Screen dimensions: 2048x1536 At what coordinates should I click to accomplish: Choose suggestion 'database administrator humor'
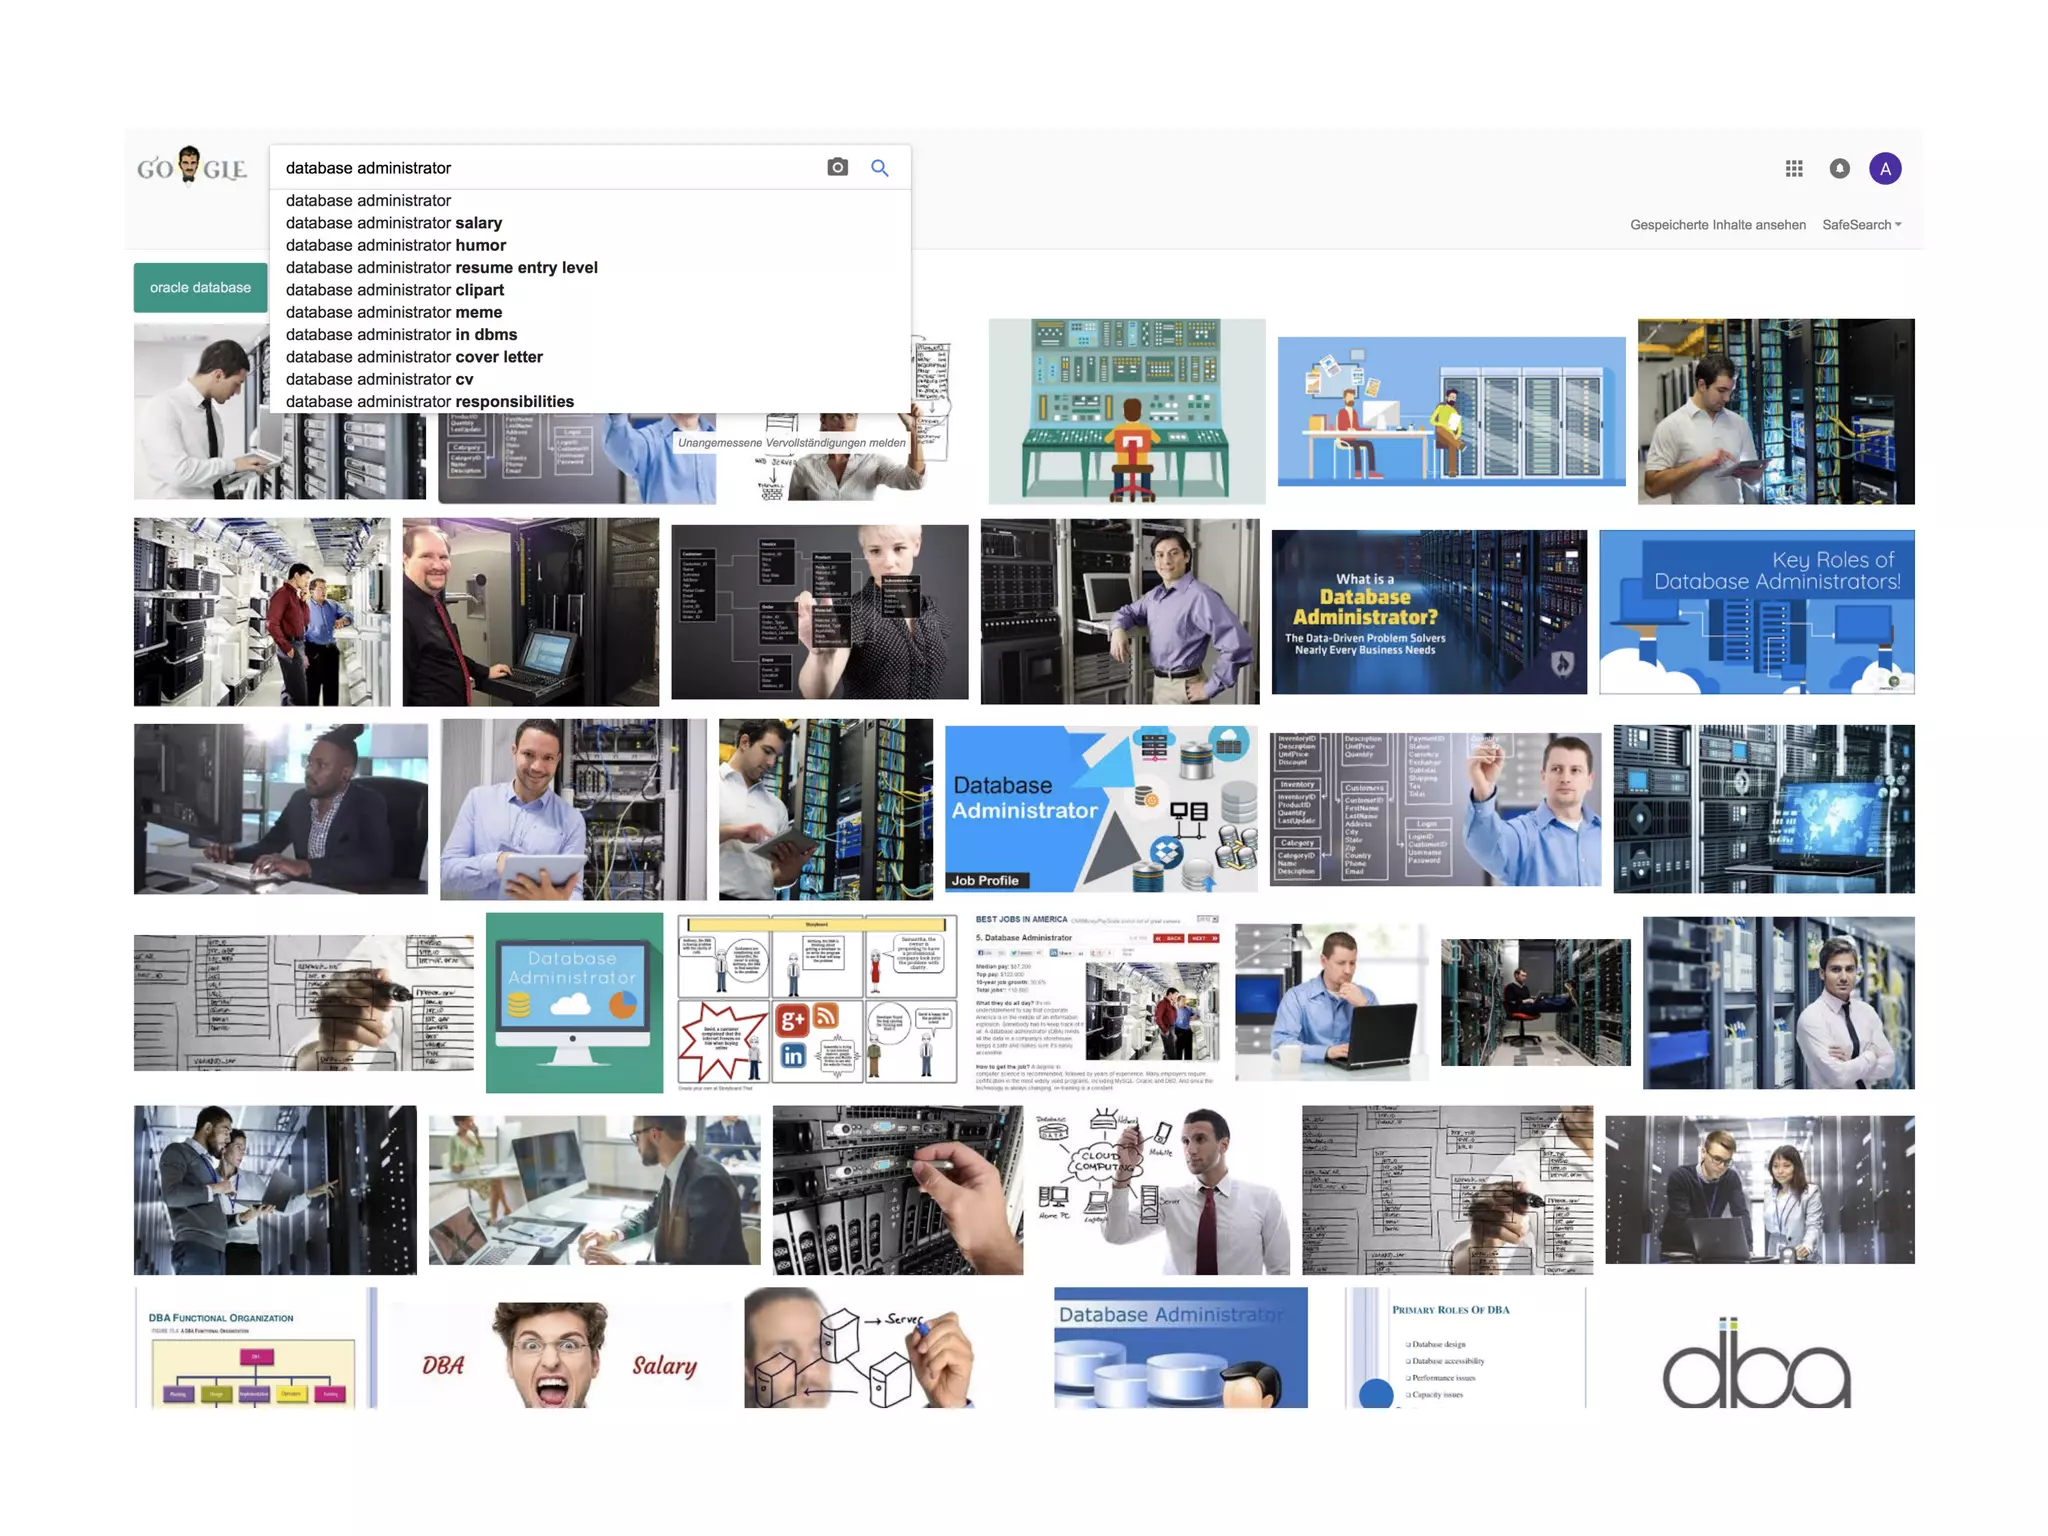[x=396, y=245]
